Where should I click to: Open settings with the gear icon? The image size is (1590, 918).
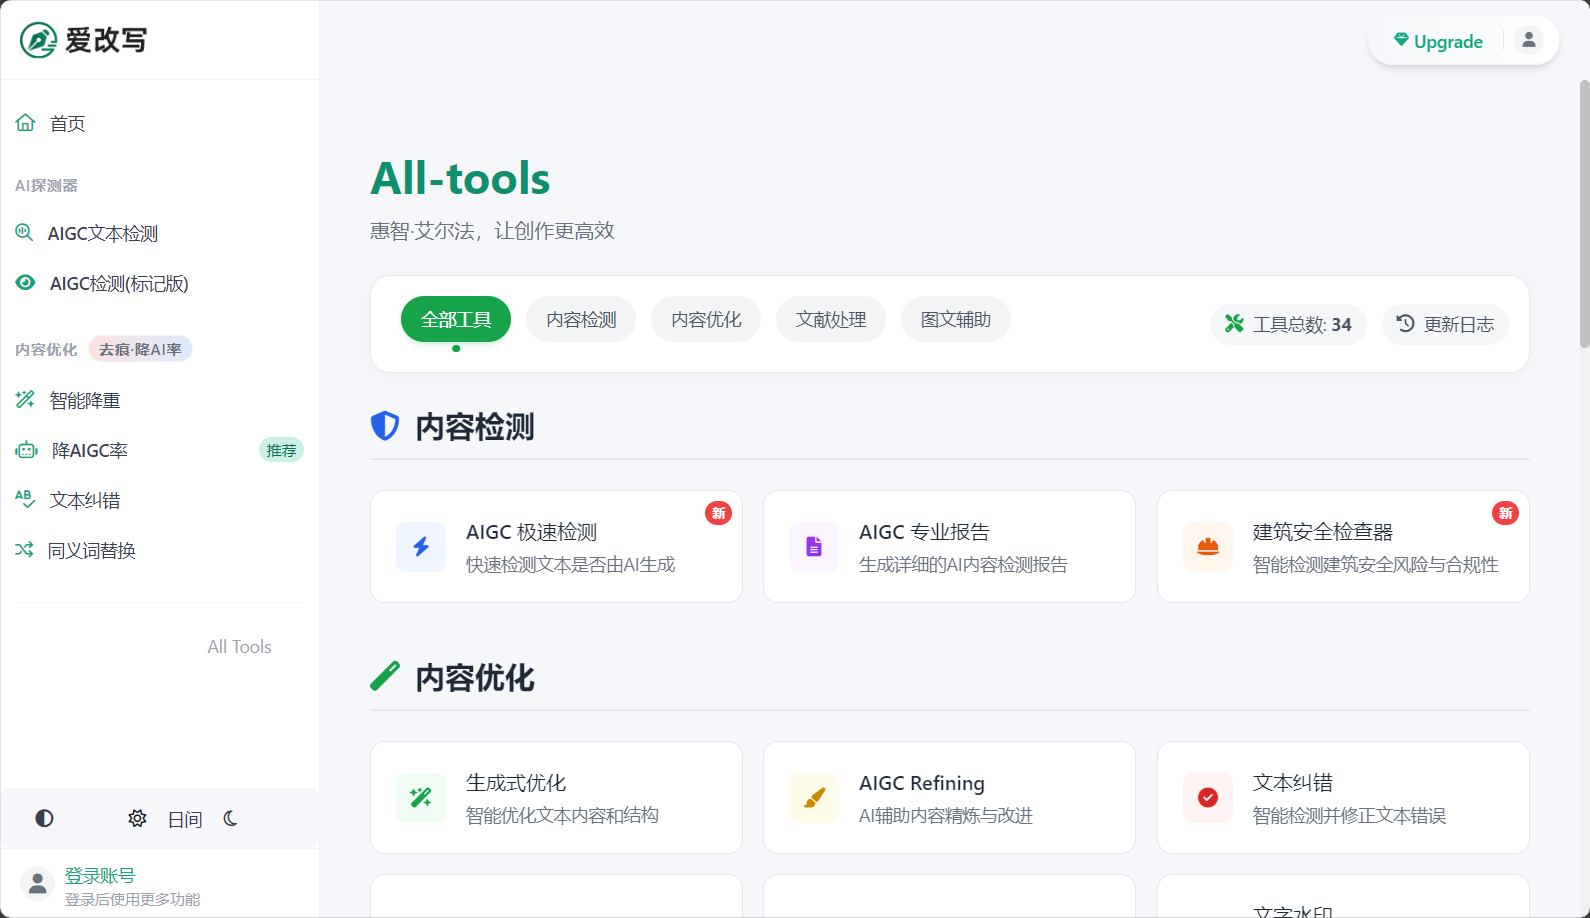[137, 818]
